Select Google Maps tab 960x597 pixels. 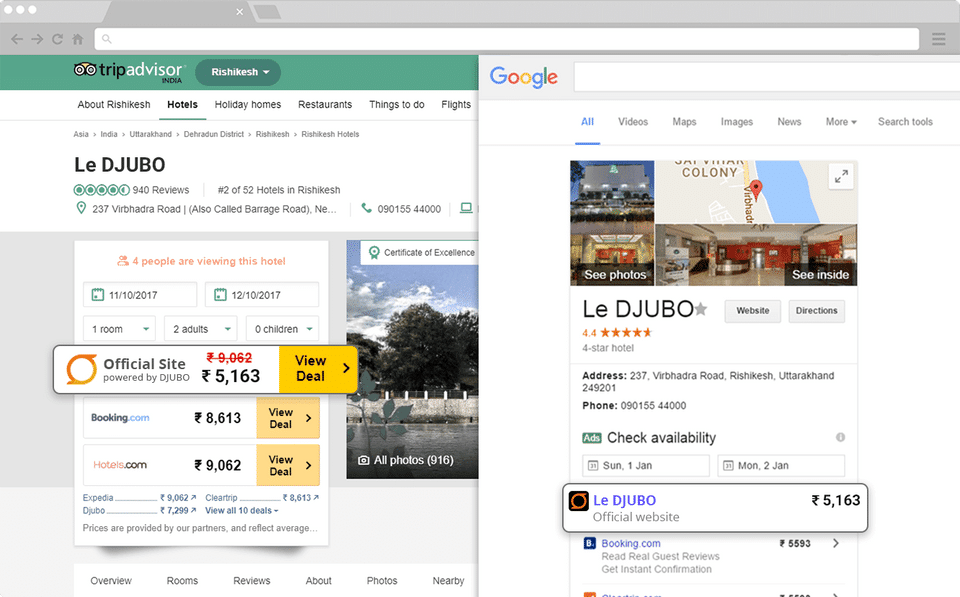click(684, 122)
